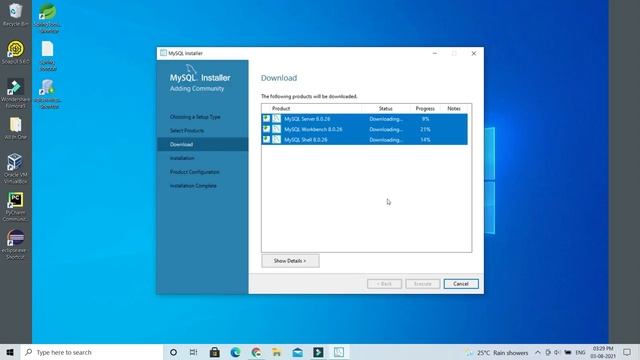The height and width of the screenshot is (360, 640).
Task: Click the MySQL Workbench 8.0.26 product icon
Action: point(277,129)
